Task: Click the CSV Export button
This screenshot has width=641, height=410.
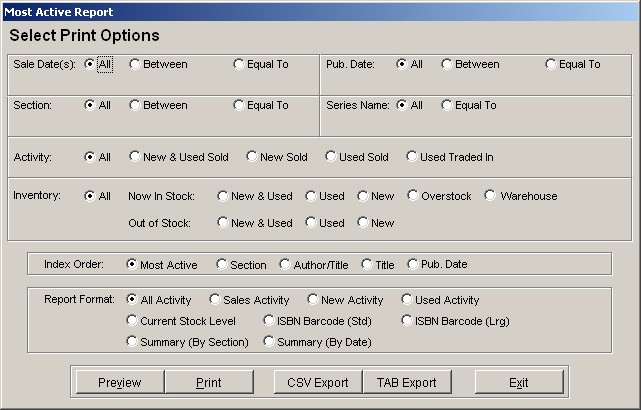Action: [318, 382]
